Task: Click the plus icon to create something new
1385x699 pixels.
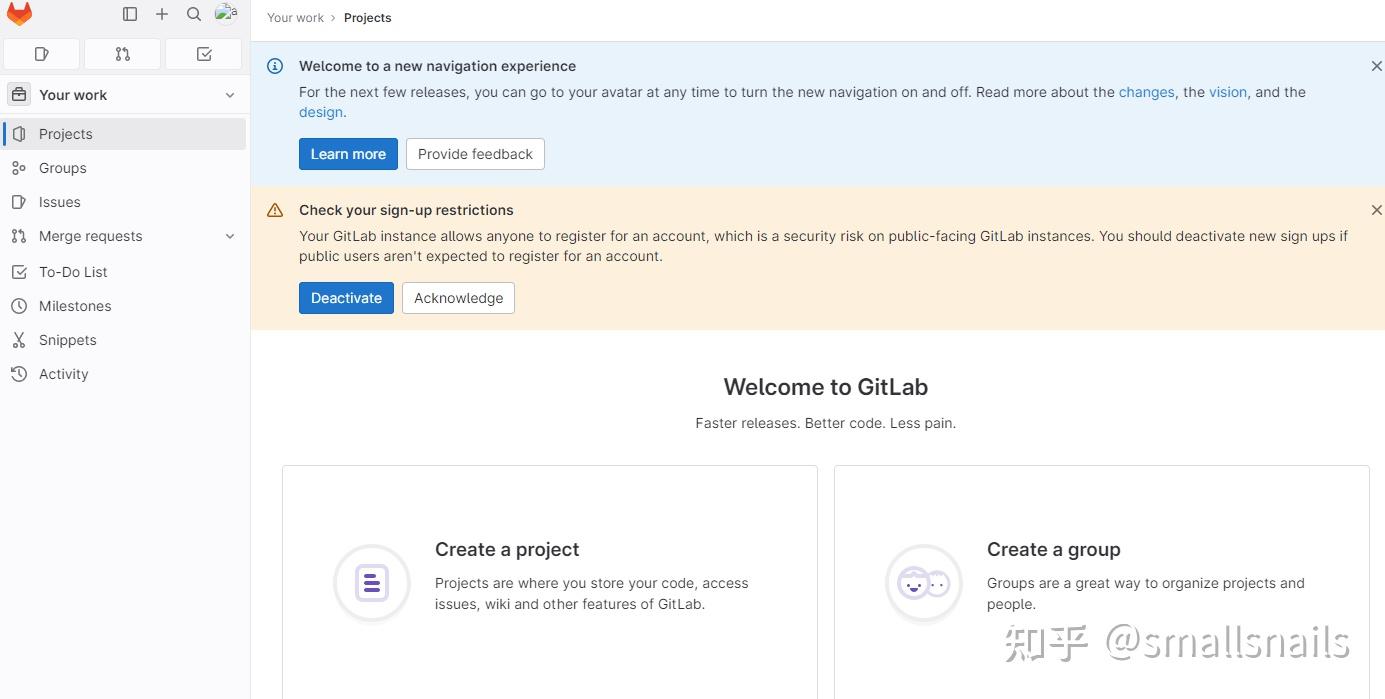Action: point(162,14)
